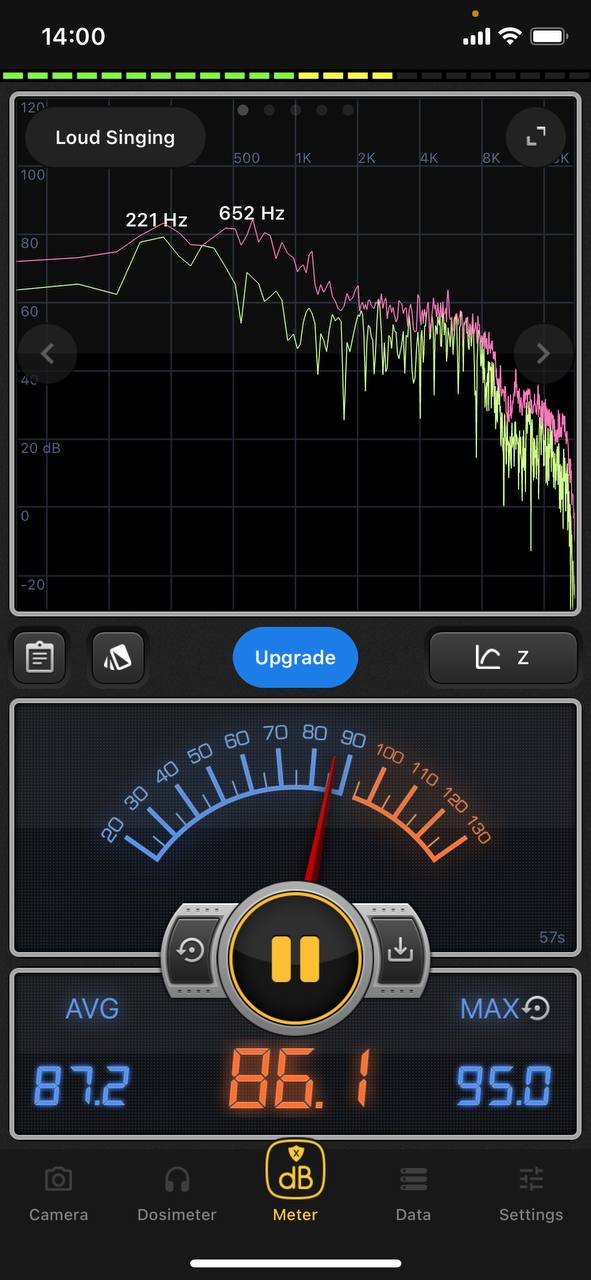Open the Z frequency weighting selector
The image size is (591, 1280).
[503, 657]
